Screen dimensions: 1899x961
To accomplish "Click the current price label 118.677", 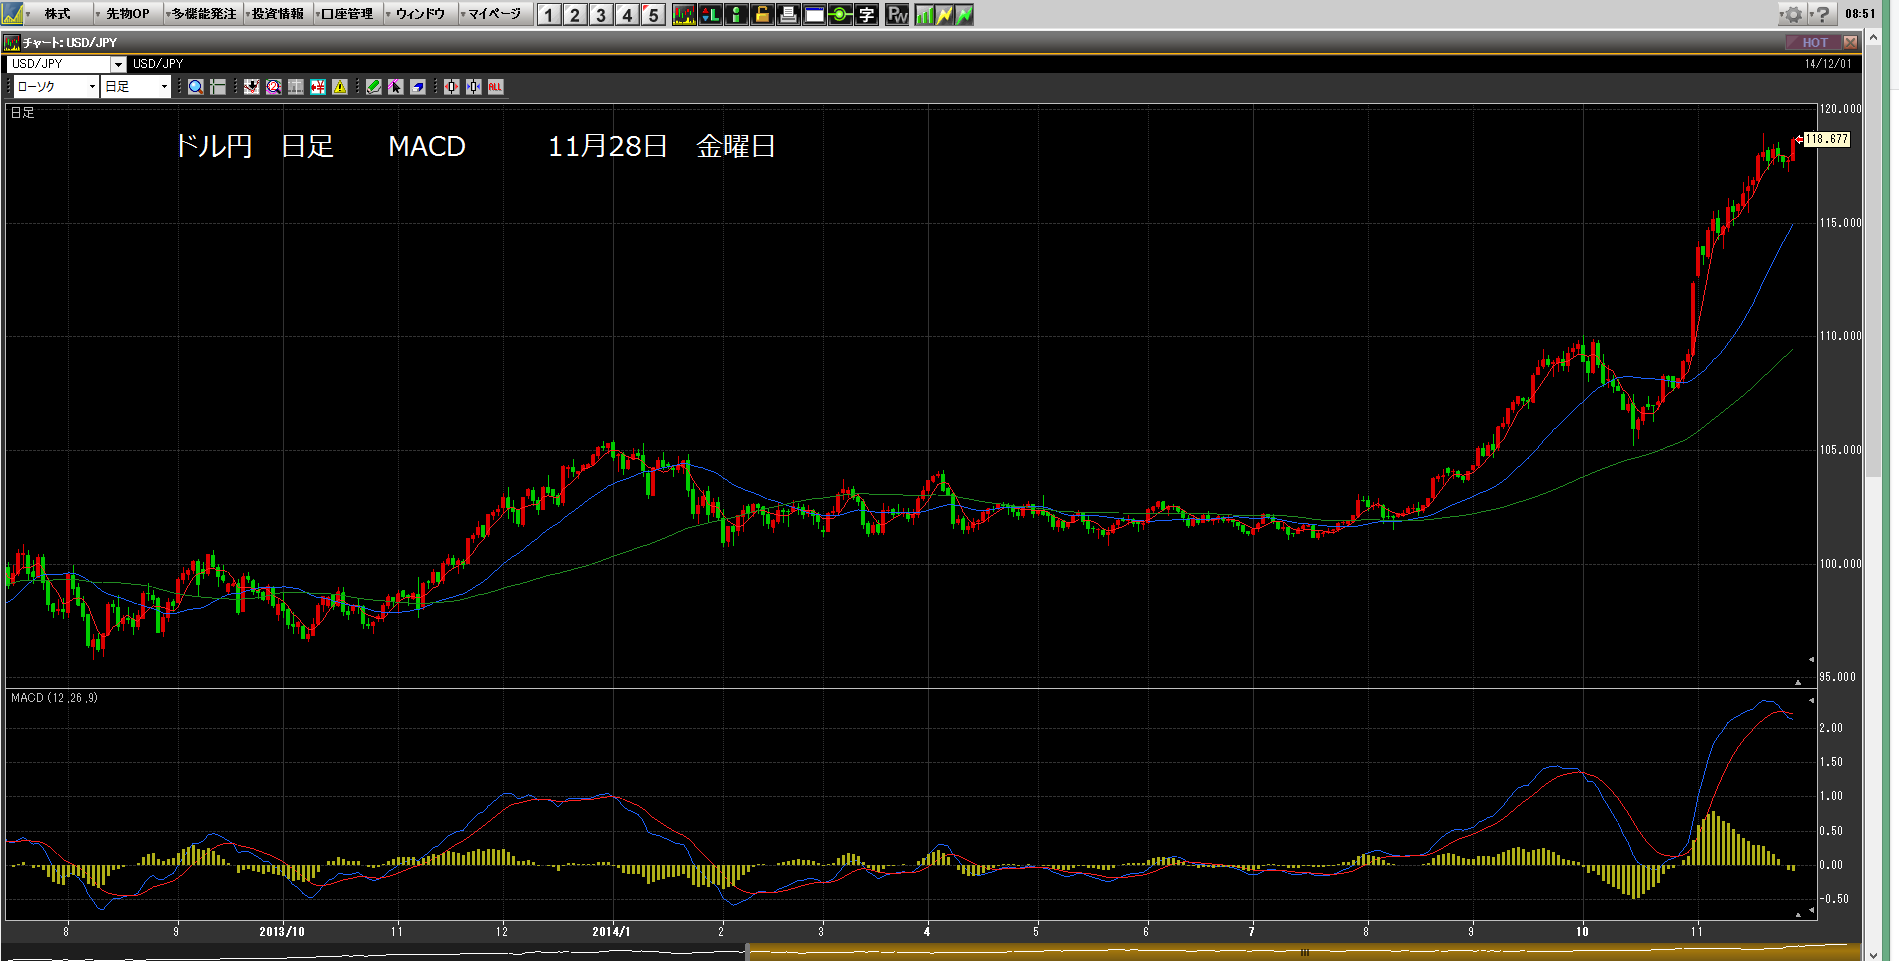I will (1826, 139).
